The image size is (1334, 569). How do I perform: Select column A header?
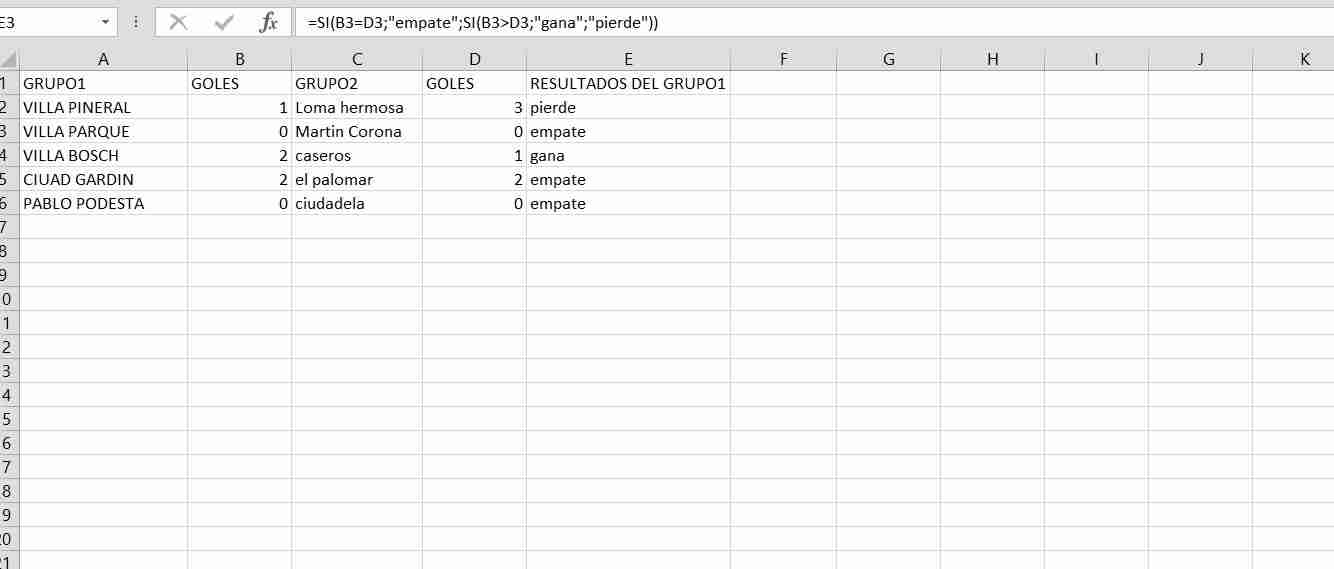point(103,59)
